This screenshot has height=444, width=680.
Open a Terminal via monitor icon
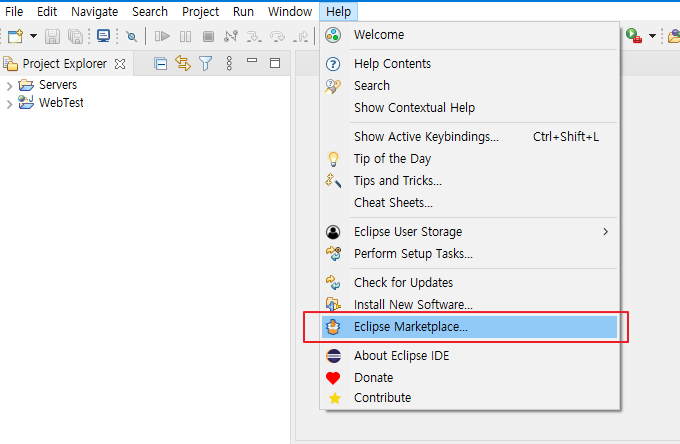[103, 36]
